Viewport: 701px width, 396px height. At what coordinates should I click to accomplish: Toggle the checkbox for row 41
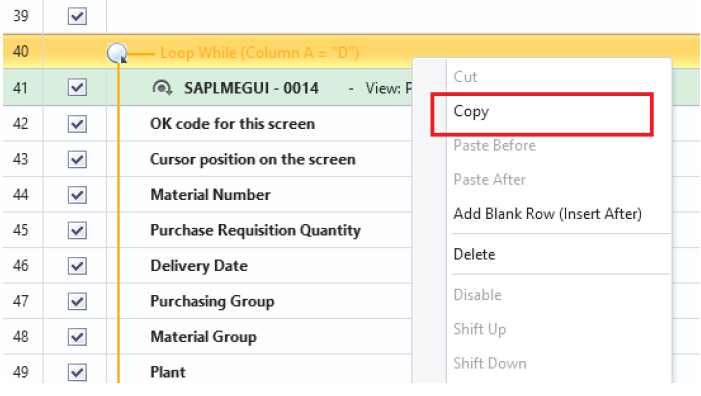[x=77, y=87]
